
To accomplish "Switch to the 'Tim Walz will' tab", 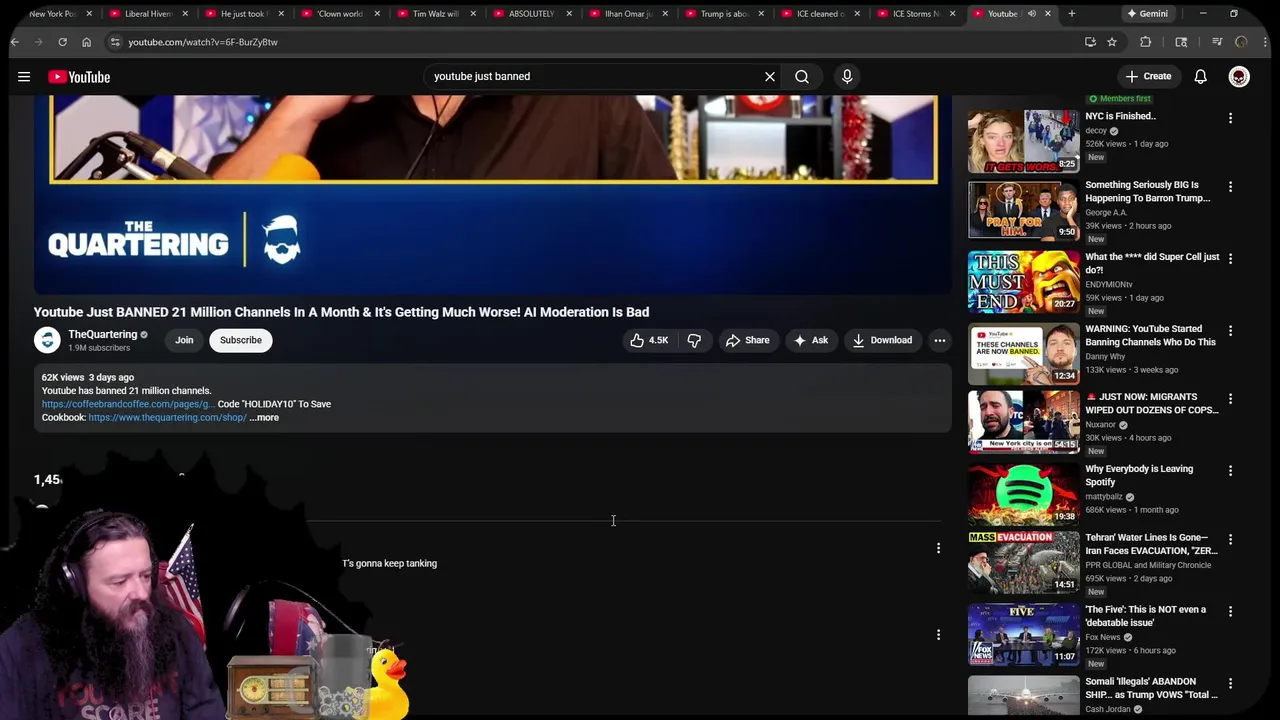I will click(x=431, y=14).
